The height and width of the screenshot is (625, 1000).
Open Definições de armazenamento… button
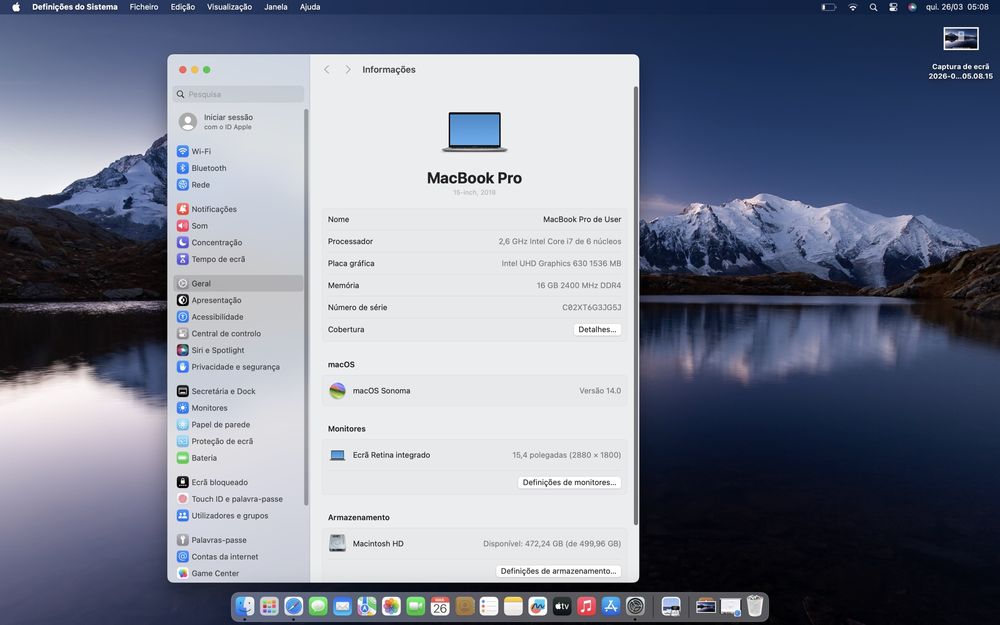coord(558,571)
